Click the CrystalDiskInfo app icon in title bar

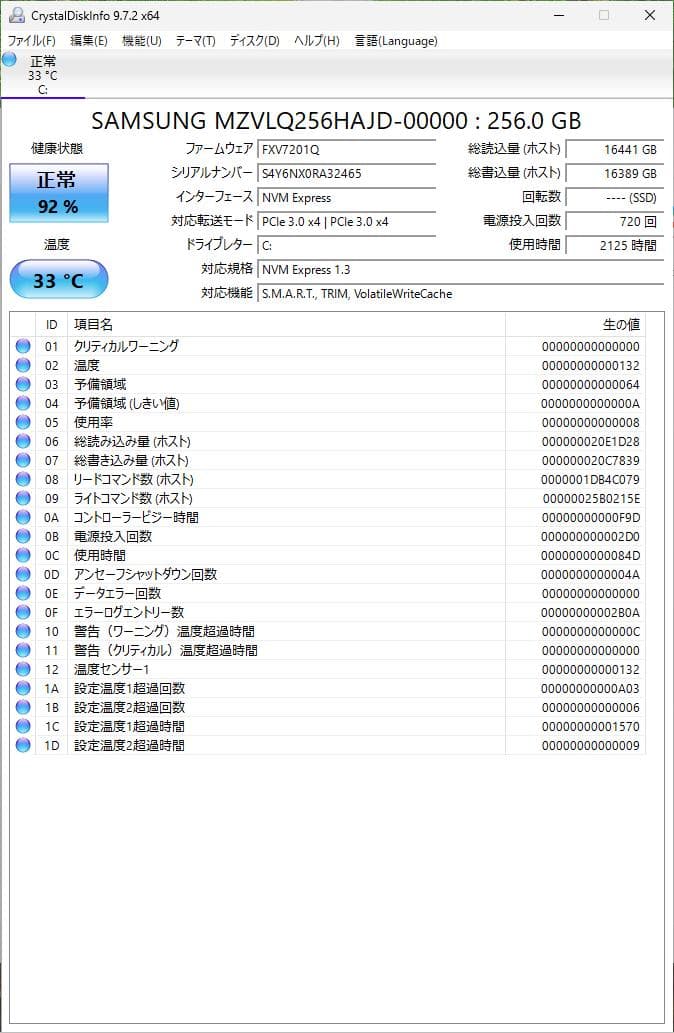point(16,15)
